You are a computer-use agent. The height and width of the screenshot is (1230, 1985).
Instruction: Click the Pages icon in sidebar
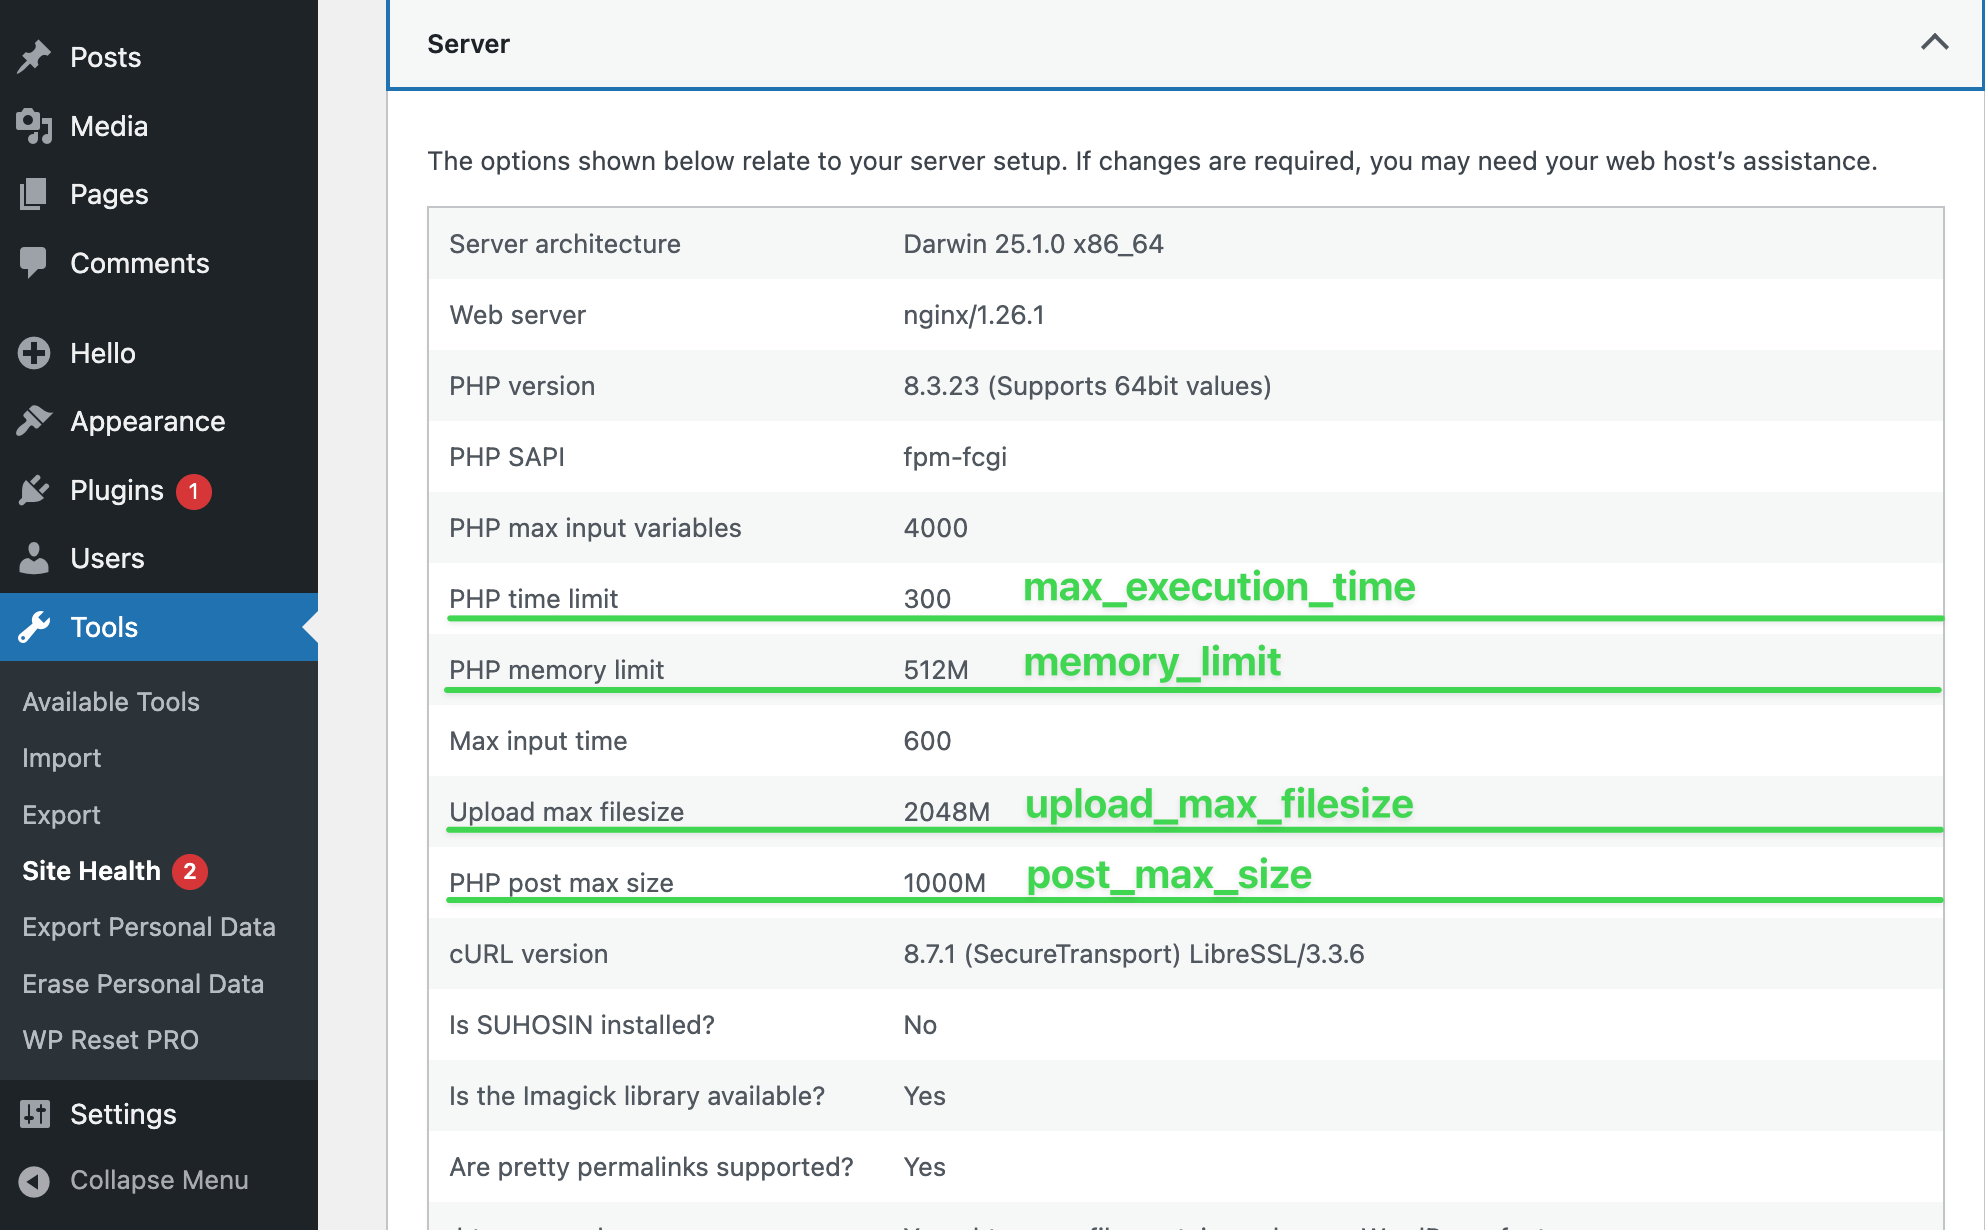click(x=34, y=194)
